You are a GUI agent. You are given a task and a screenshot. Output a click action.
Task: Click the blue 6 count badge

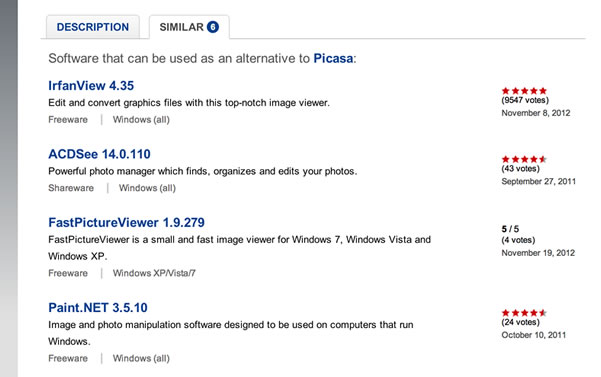[213, 27]
